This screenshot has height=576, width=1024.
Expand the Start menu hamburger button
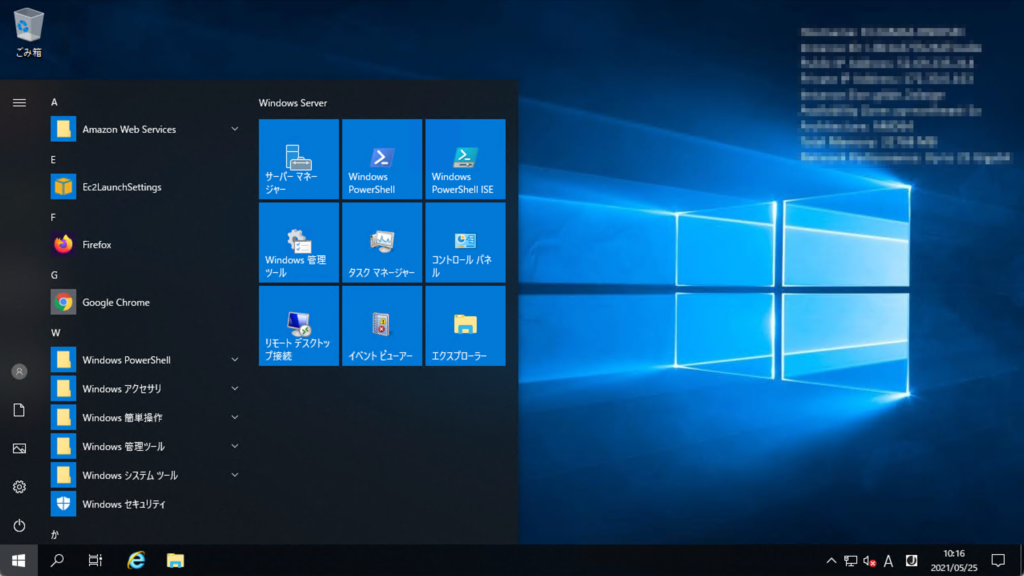[19, 103]
